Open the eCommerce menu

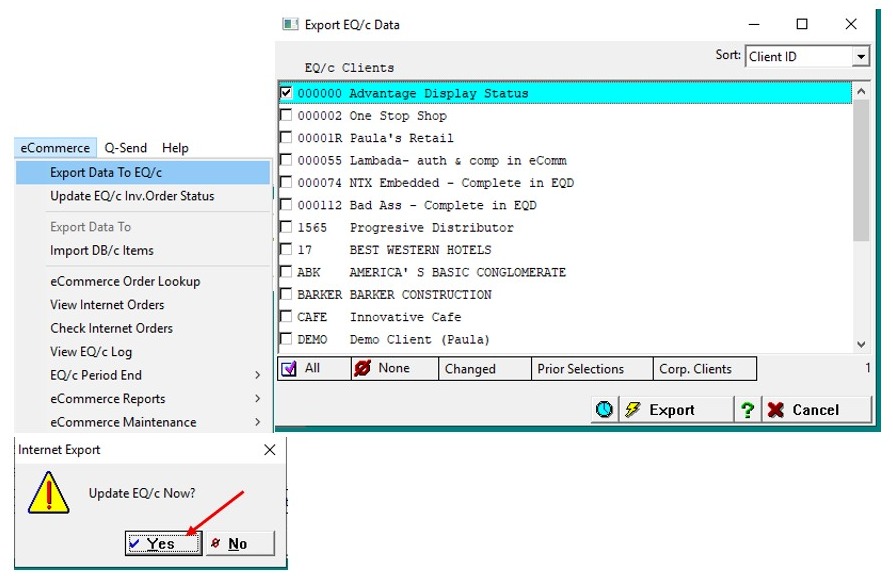[55, 148]
